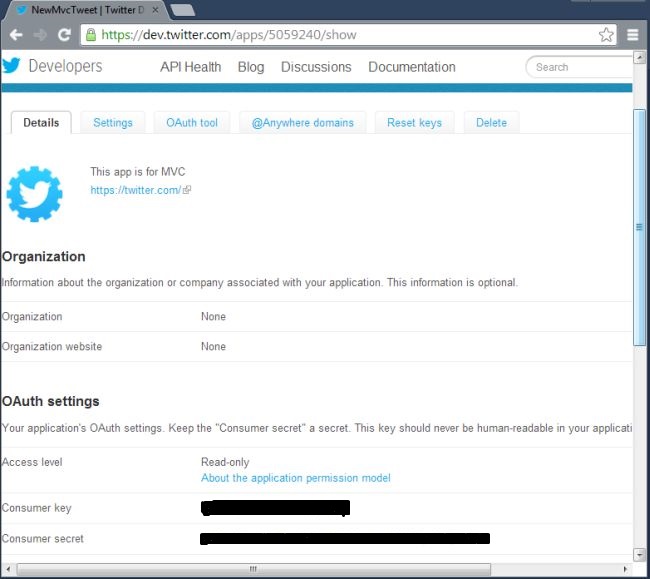The image size is (650, 579).
Task: Switch to the OAuth tool tab
Action: 192,123
